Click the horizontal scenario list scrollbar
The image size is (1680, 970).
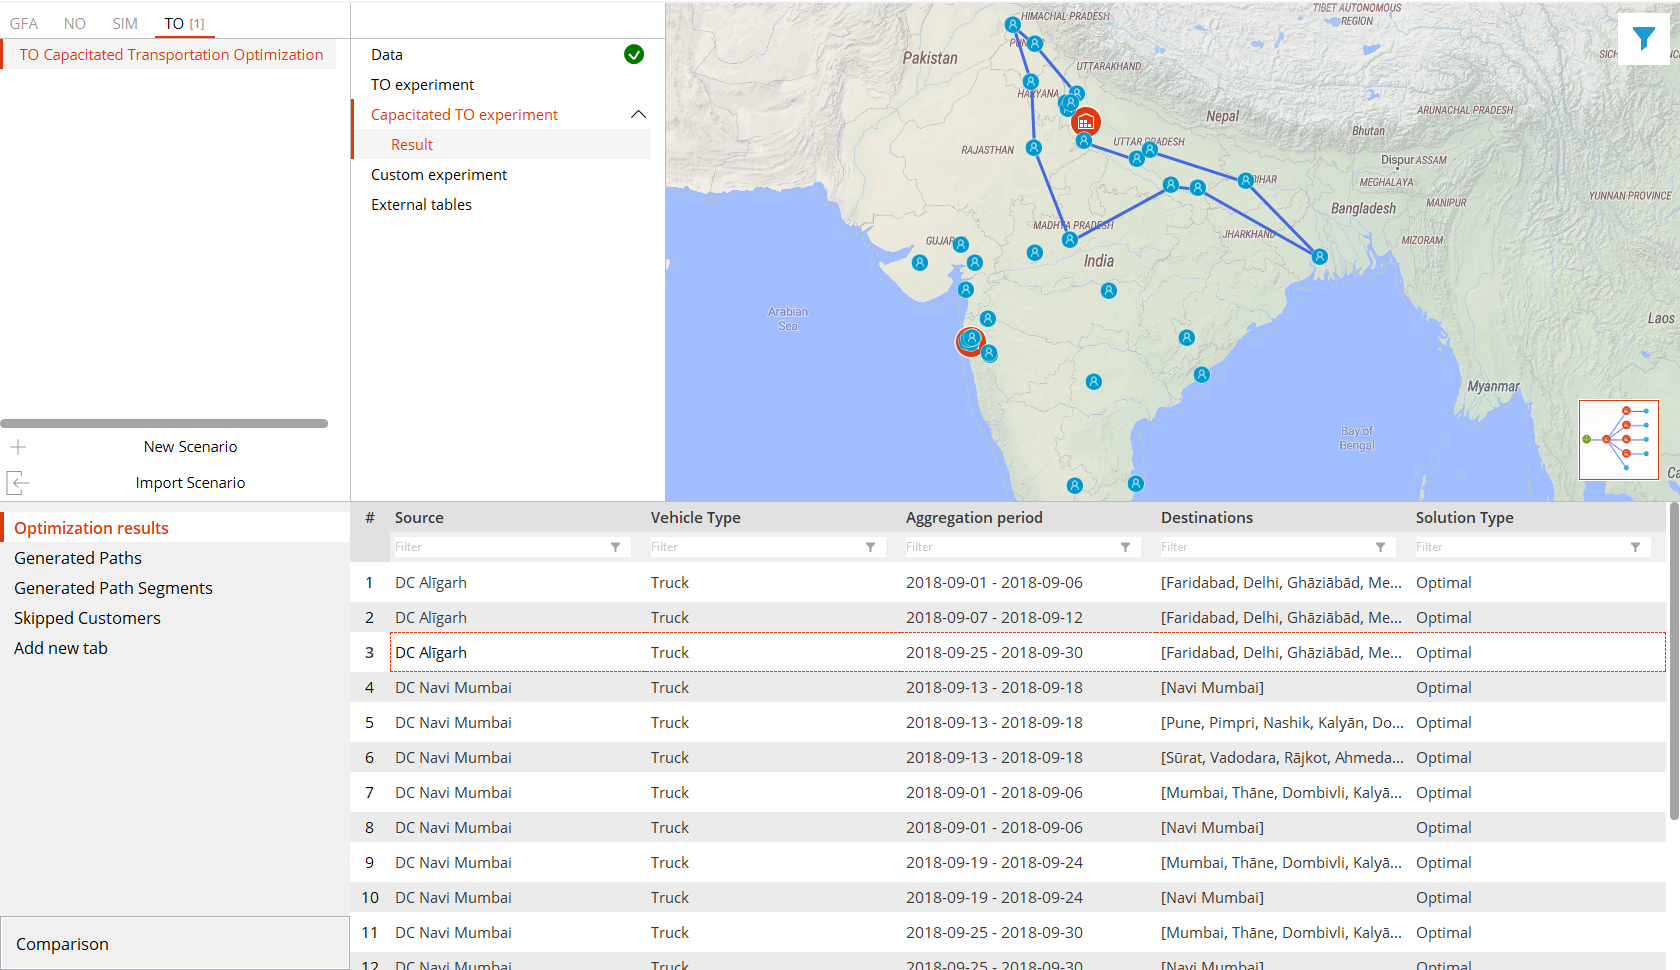click(x=164, y=423)
